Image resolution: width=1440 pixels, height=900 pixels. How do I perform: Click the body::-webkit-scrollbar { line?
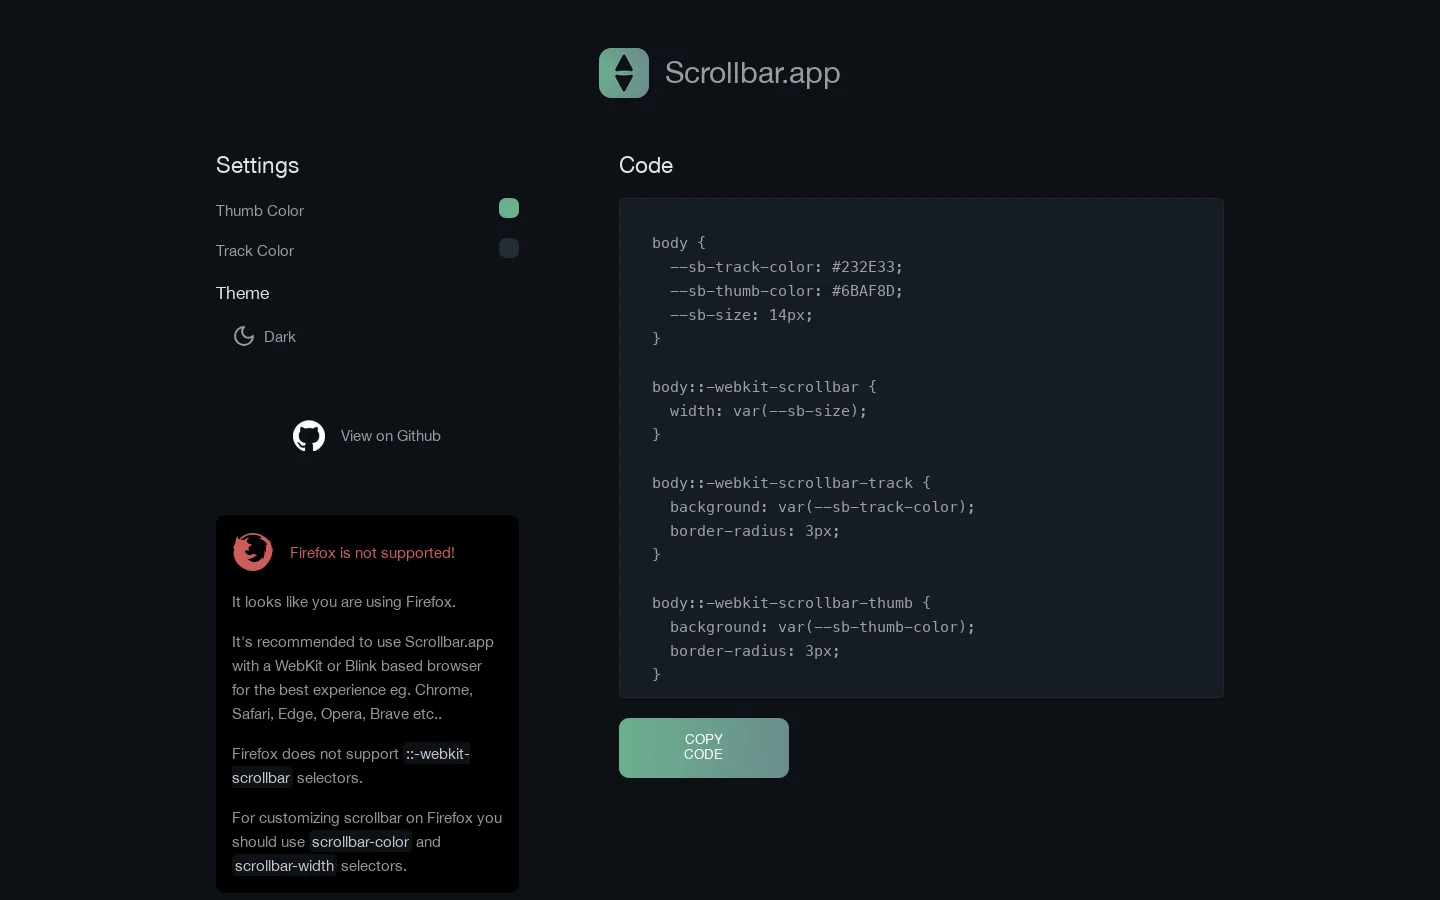tap(764, 387)
